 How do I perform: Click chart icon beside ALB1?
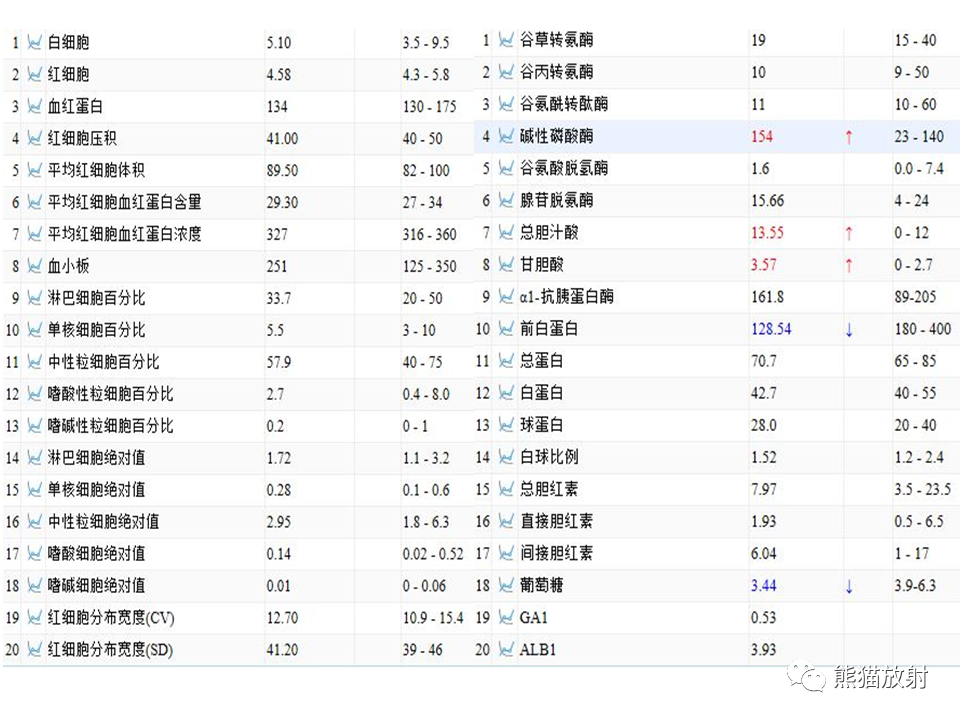(506, 650)
